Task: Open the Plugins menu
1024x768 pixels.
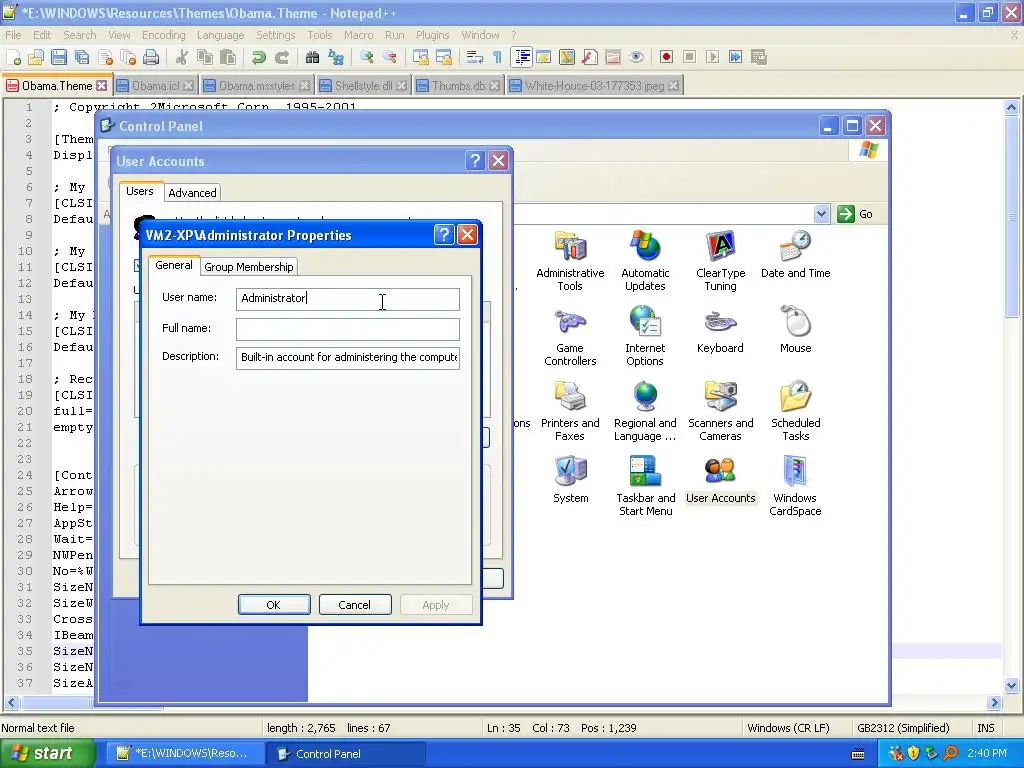Action: [x=432, y=35]
